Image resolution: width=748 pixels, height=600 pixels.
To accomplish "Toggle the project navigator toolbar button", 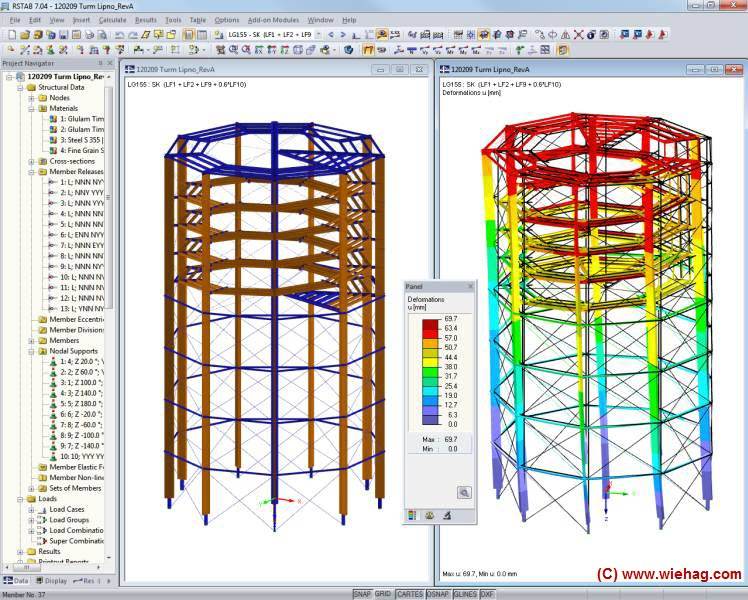I will [x=188, y=34].
